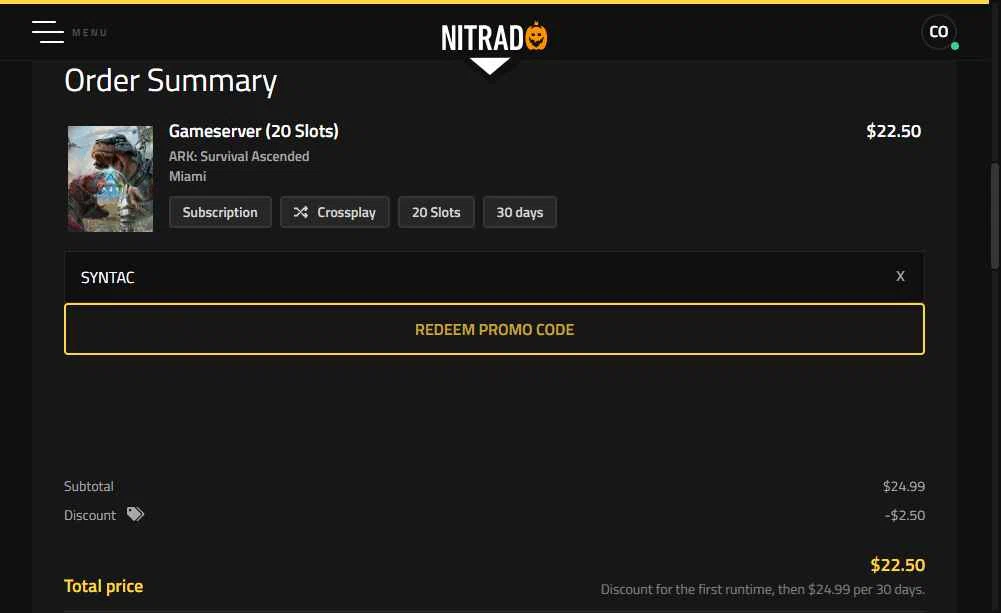Click the yellow total price $22.50
The width and height of the screenshot is (1001, 613).
coord(898,564)
